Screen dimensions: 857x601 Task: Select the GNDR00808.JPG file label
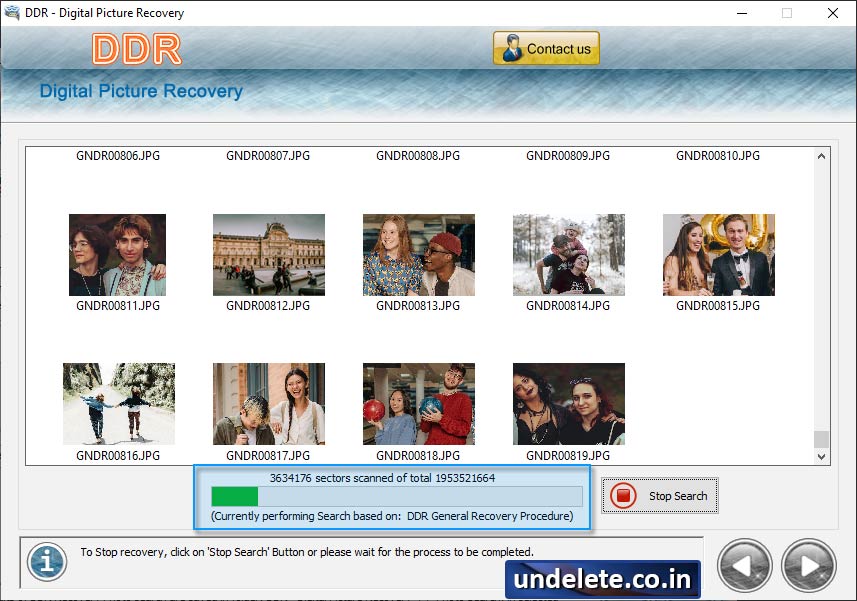point(418,156)
